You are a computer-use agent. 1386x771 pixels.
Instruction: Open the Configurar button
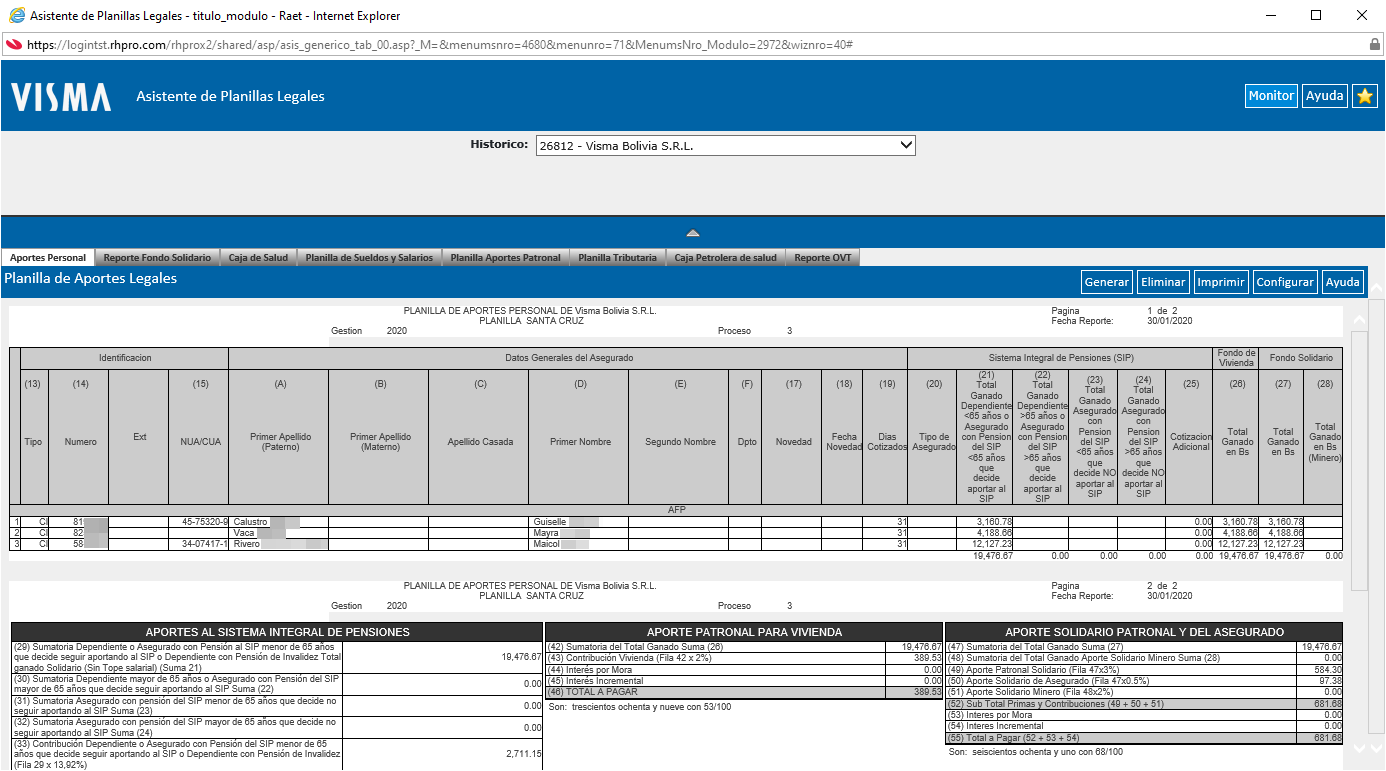pyautogui.click(x=1285, y=282)
